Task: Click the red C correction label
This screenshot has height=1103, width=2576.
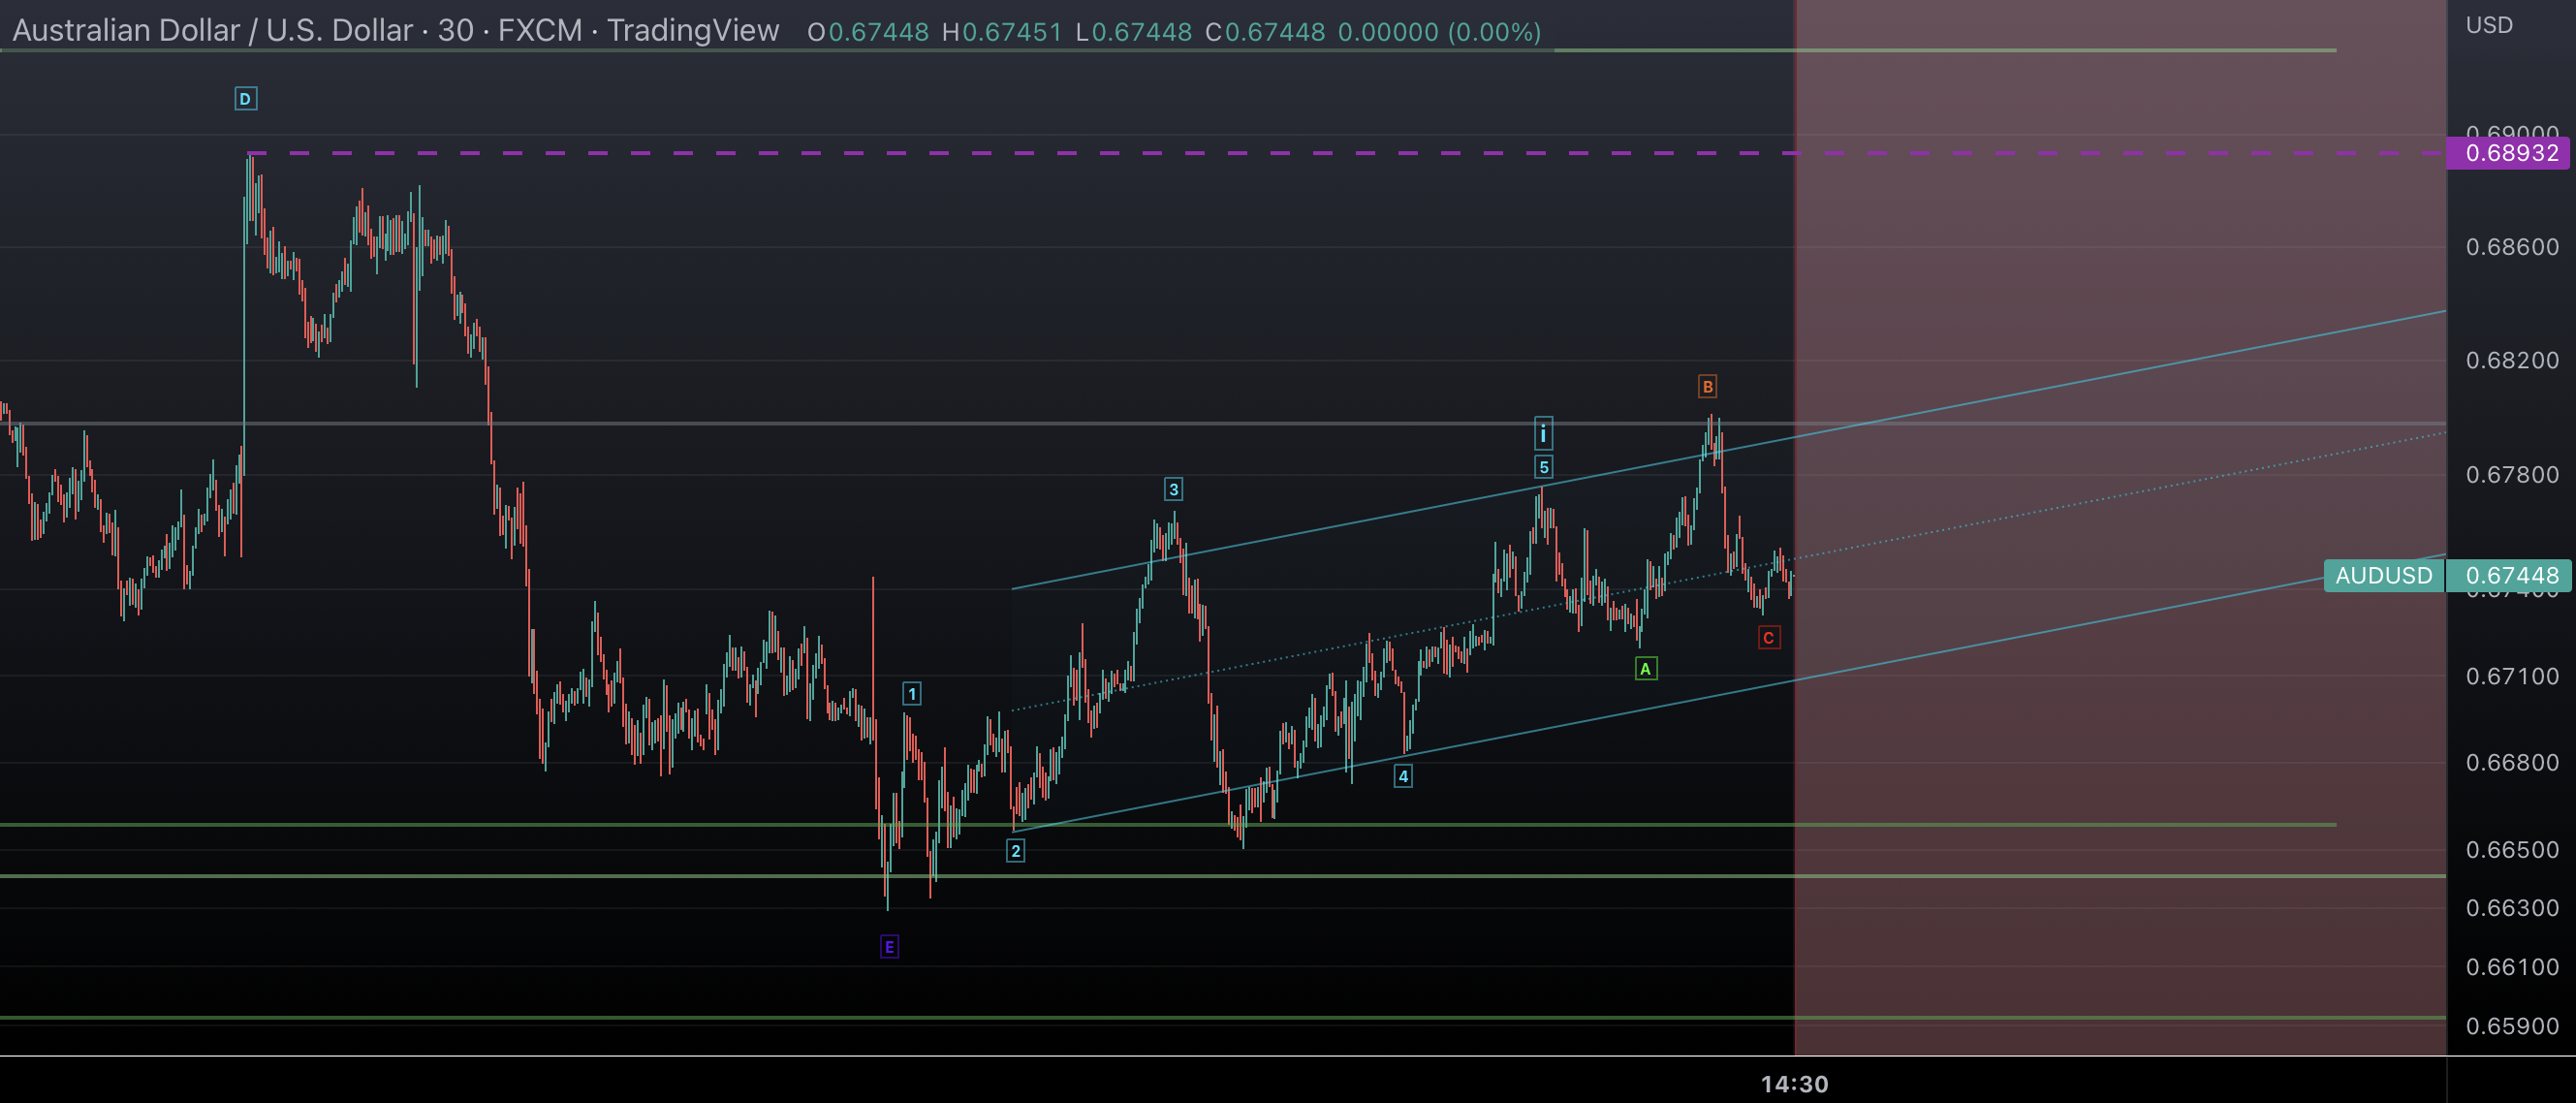Action: [1768, 638]
